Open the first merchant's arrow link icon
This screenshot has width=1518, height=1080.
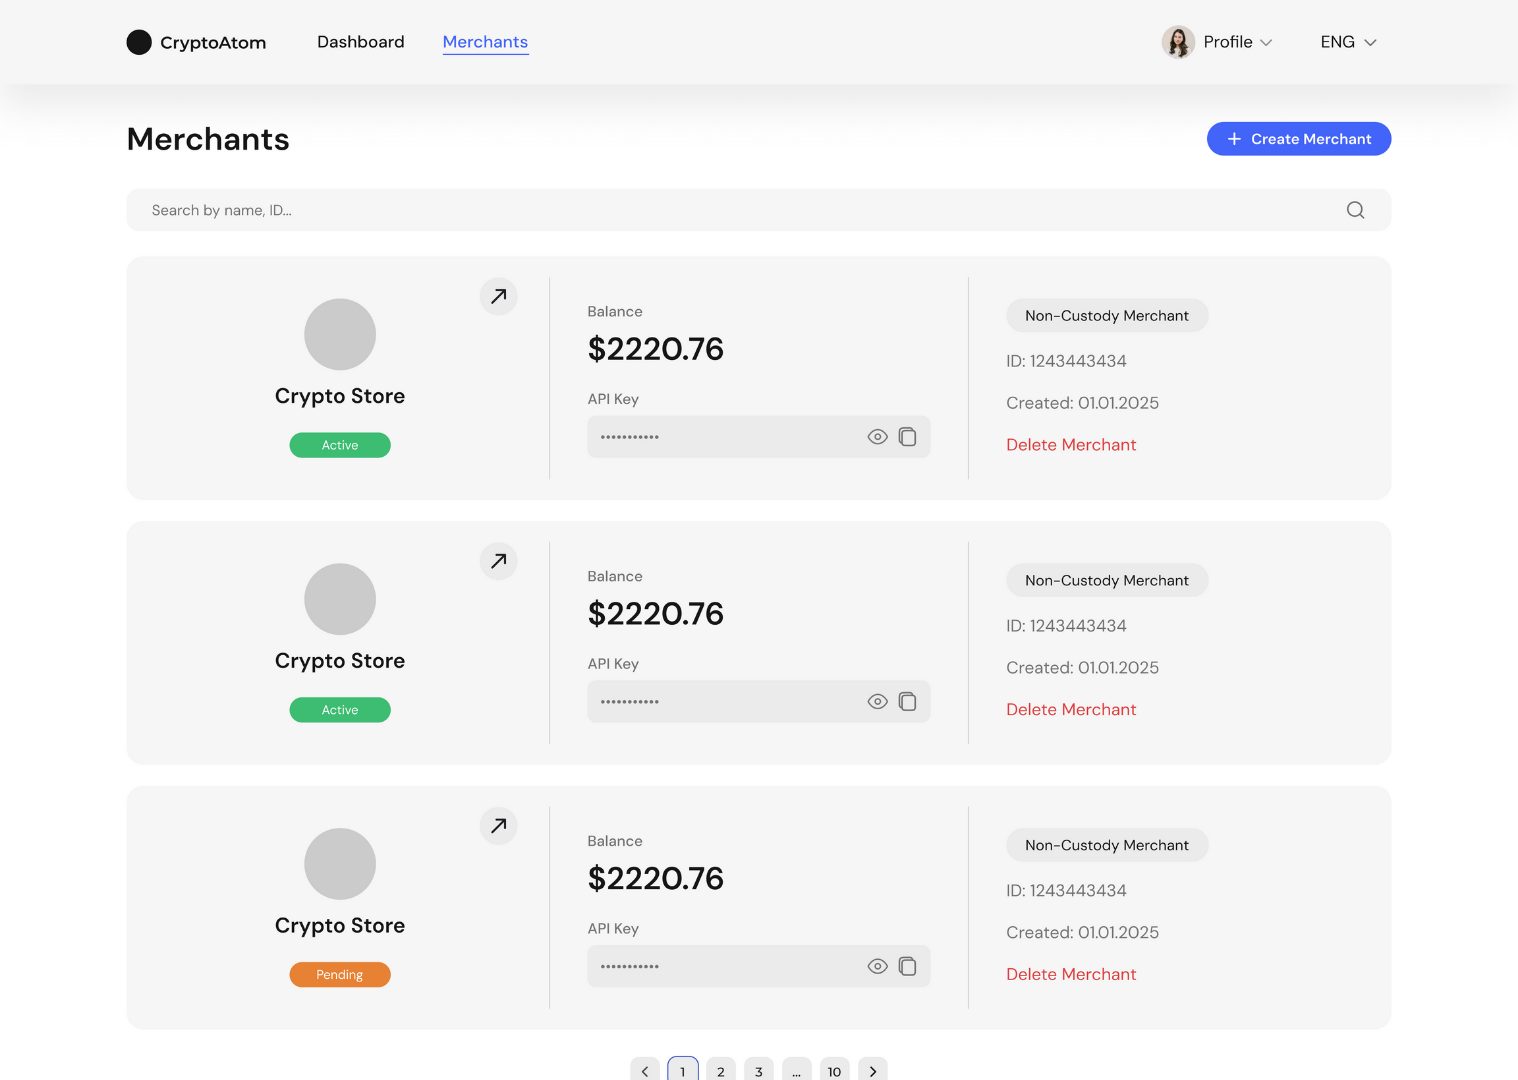[498, 296]
